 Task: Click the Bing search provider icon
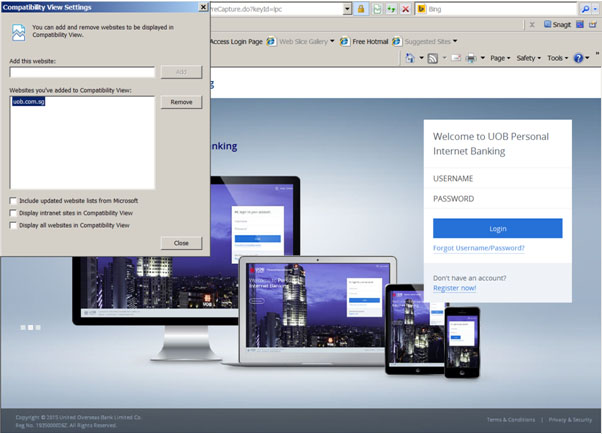point(421,9)
